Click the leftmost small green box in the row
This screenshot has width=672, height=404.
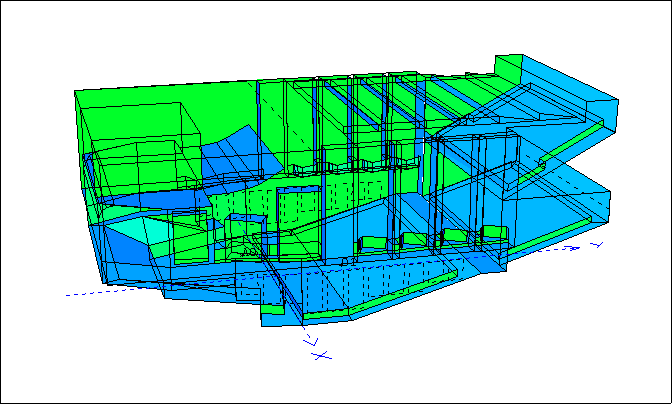[x=370, y=245]
